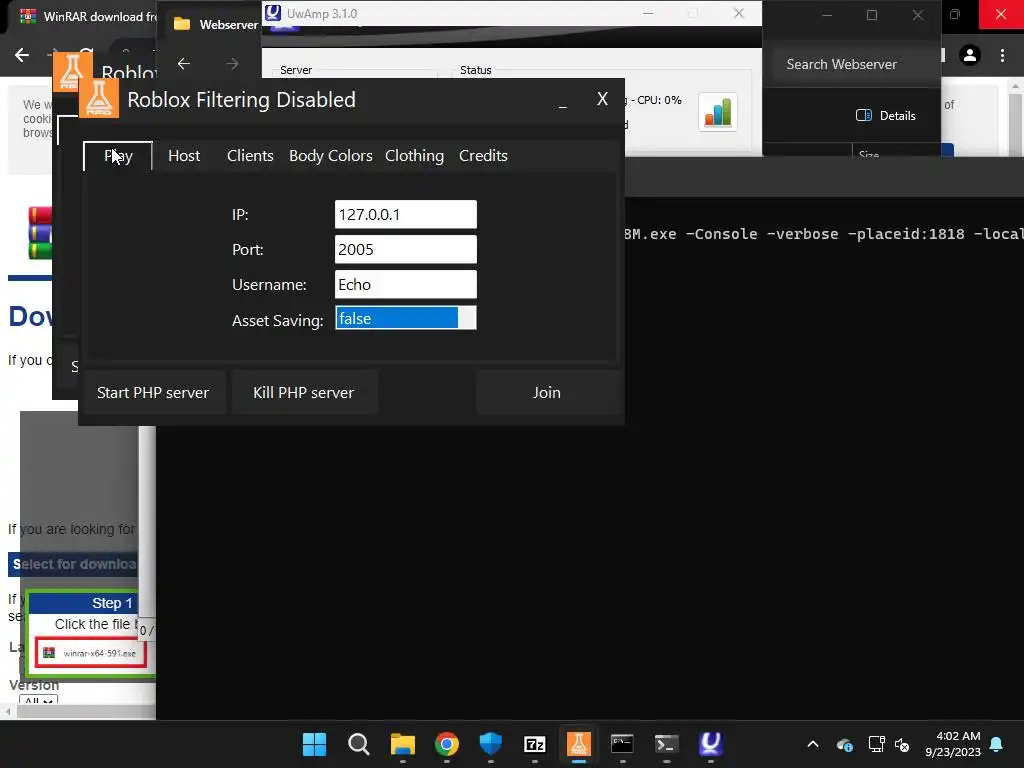Click Kill PHP server button
The image size is (1024, 768).
click(x=304, y=392)
